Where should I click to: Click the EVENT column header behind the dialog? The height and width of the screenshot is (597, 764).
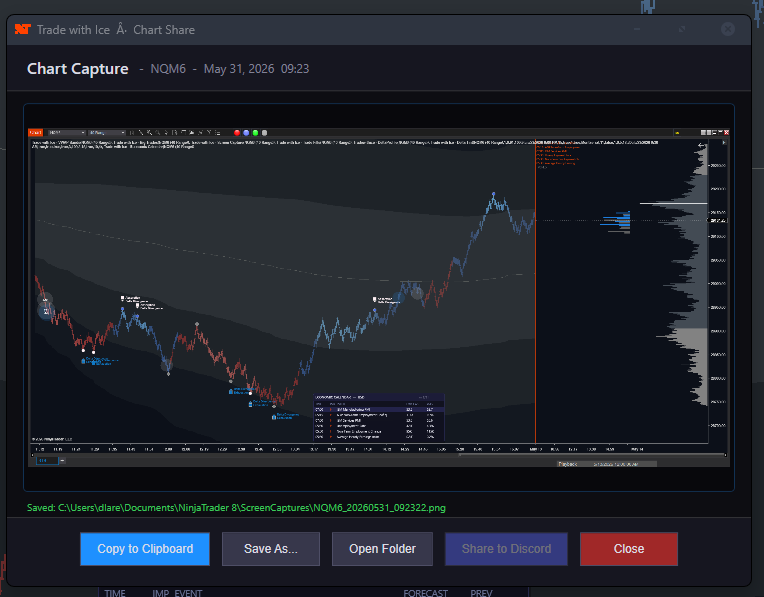(x=188, y=593)
